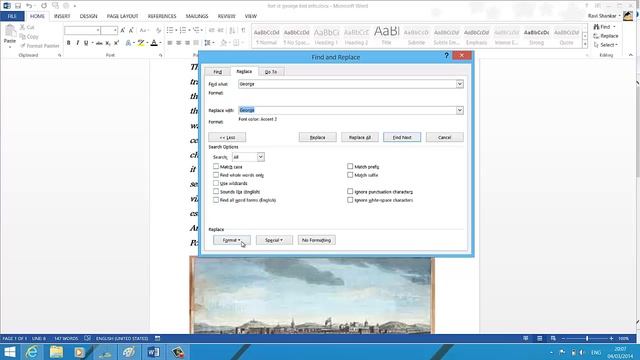Align text right in ribbon
640x360 pixels.
click(x=187, y=43)
